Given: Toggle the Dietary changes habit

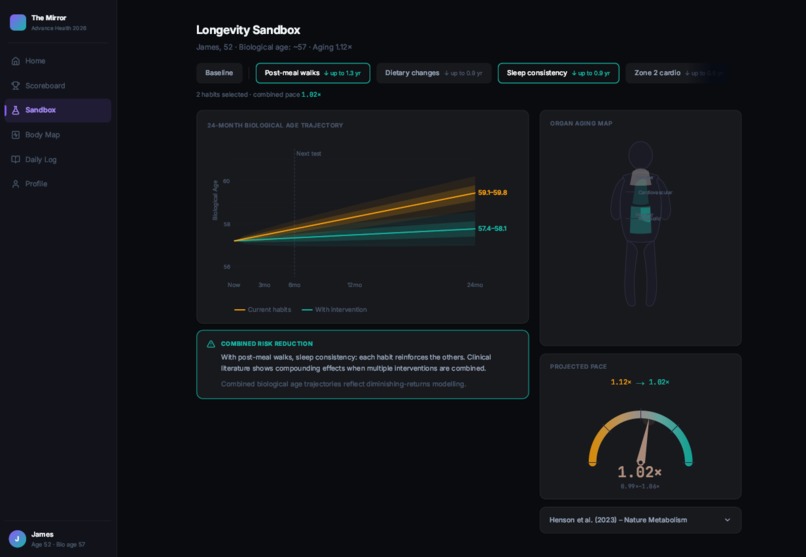Looking at the screenshot, I should click(434, 73).
